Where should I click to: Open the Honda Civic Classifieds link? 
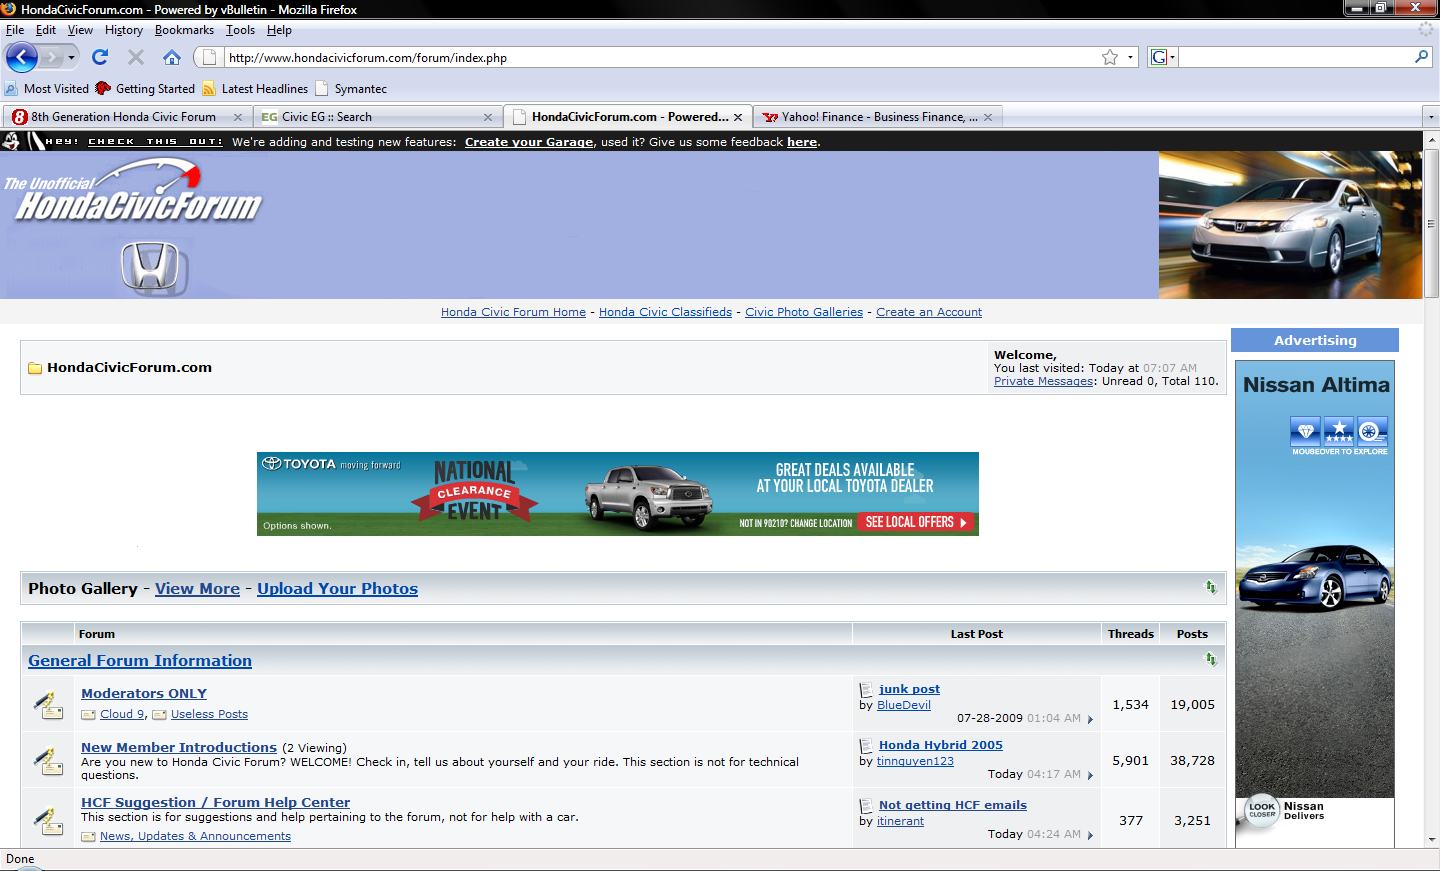tap(665, 312)
